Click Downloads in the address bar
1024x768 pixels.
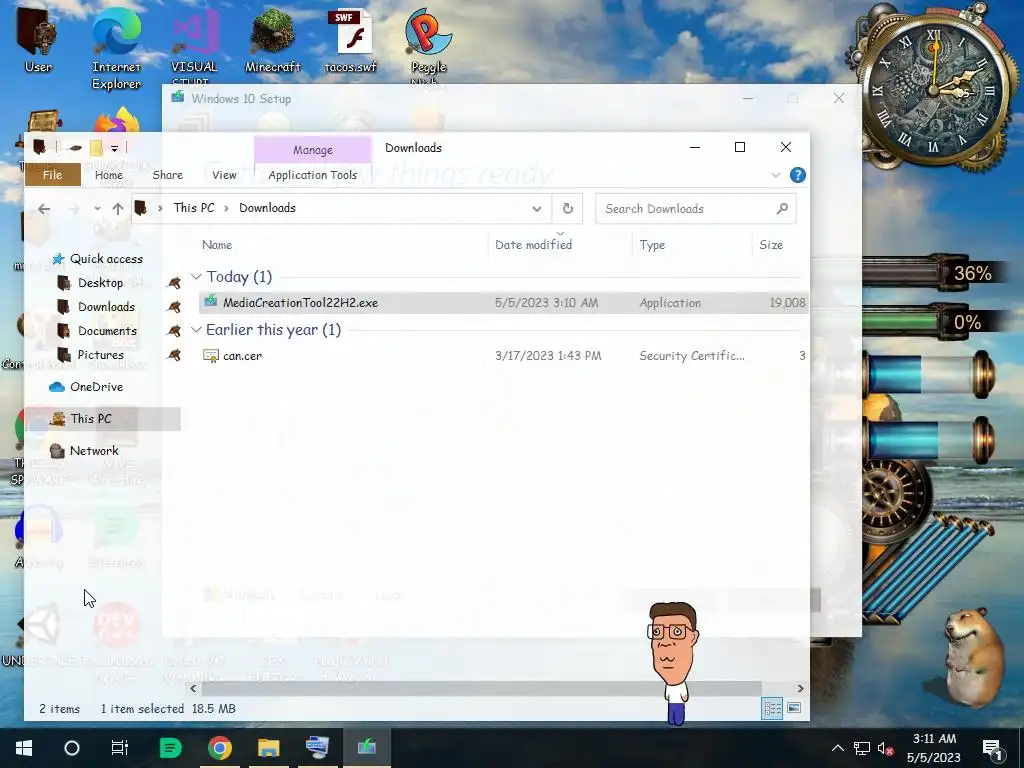267,208
